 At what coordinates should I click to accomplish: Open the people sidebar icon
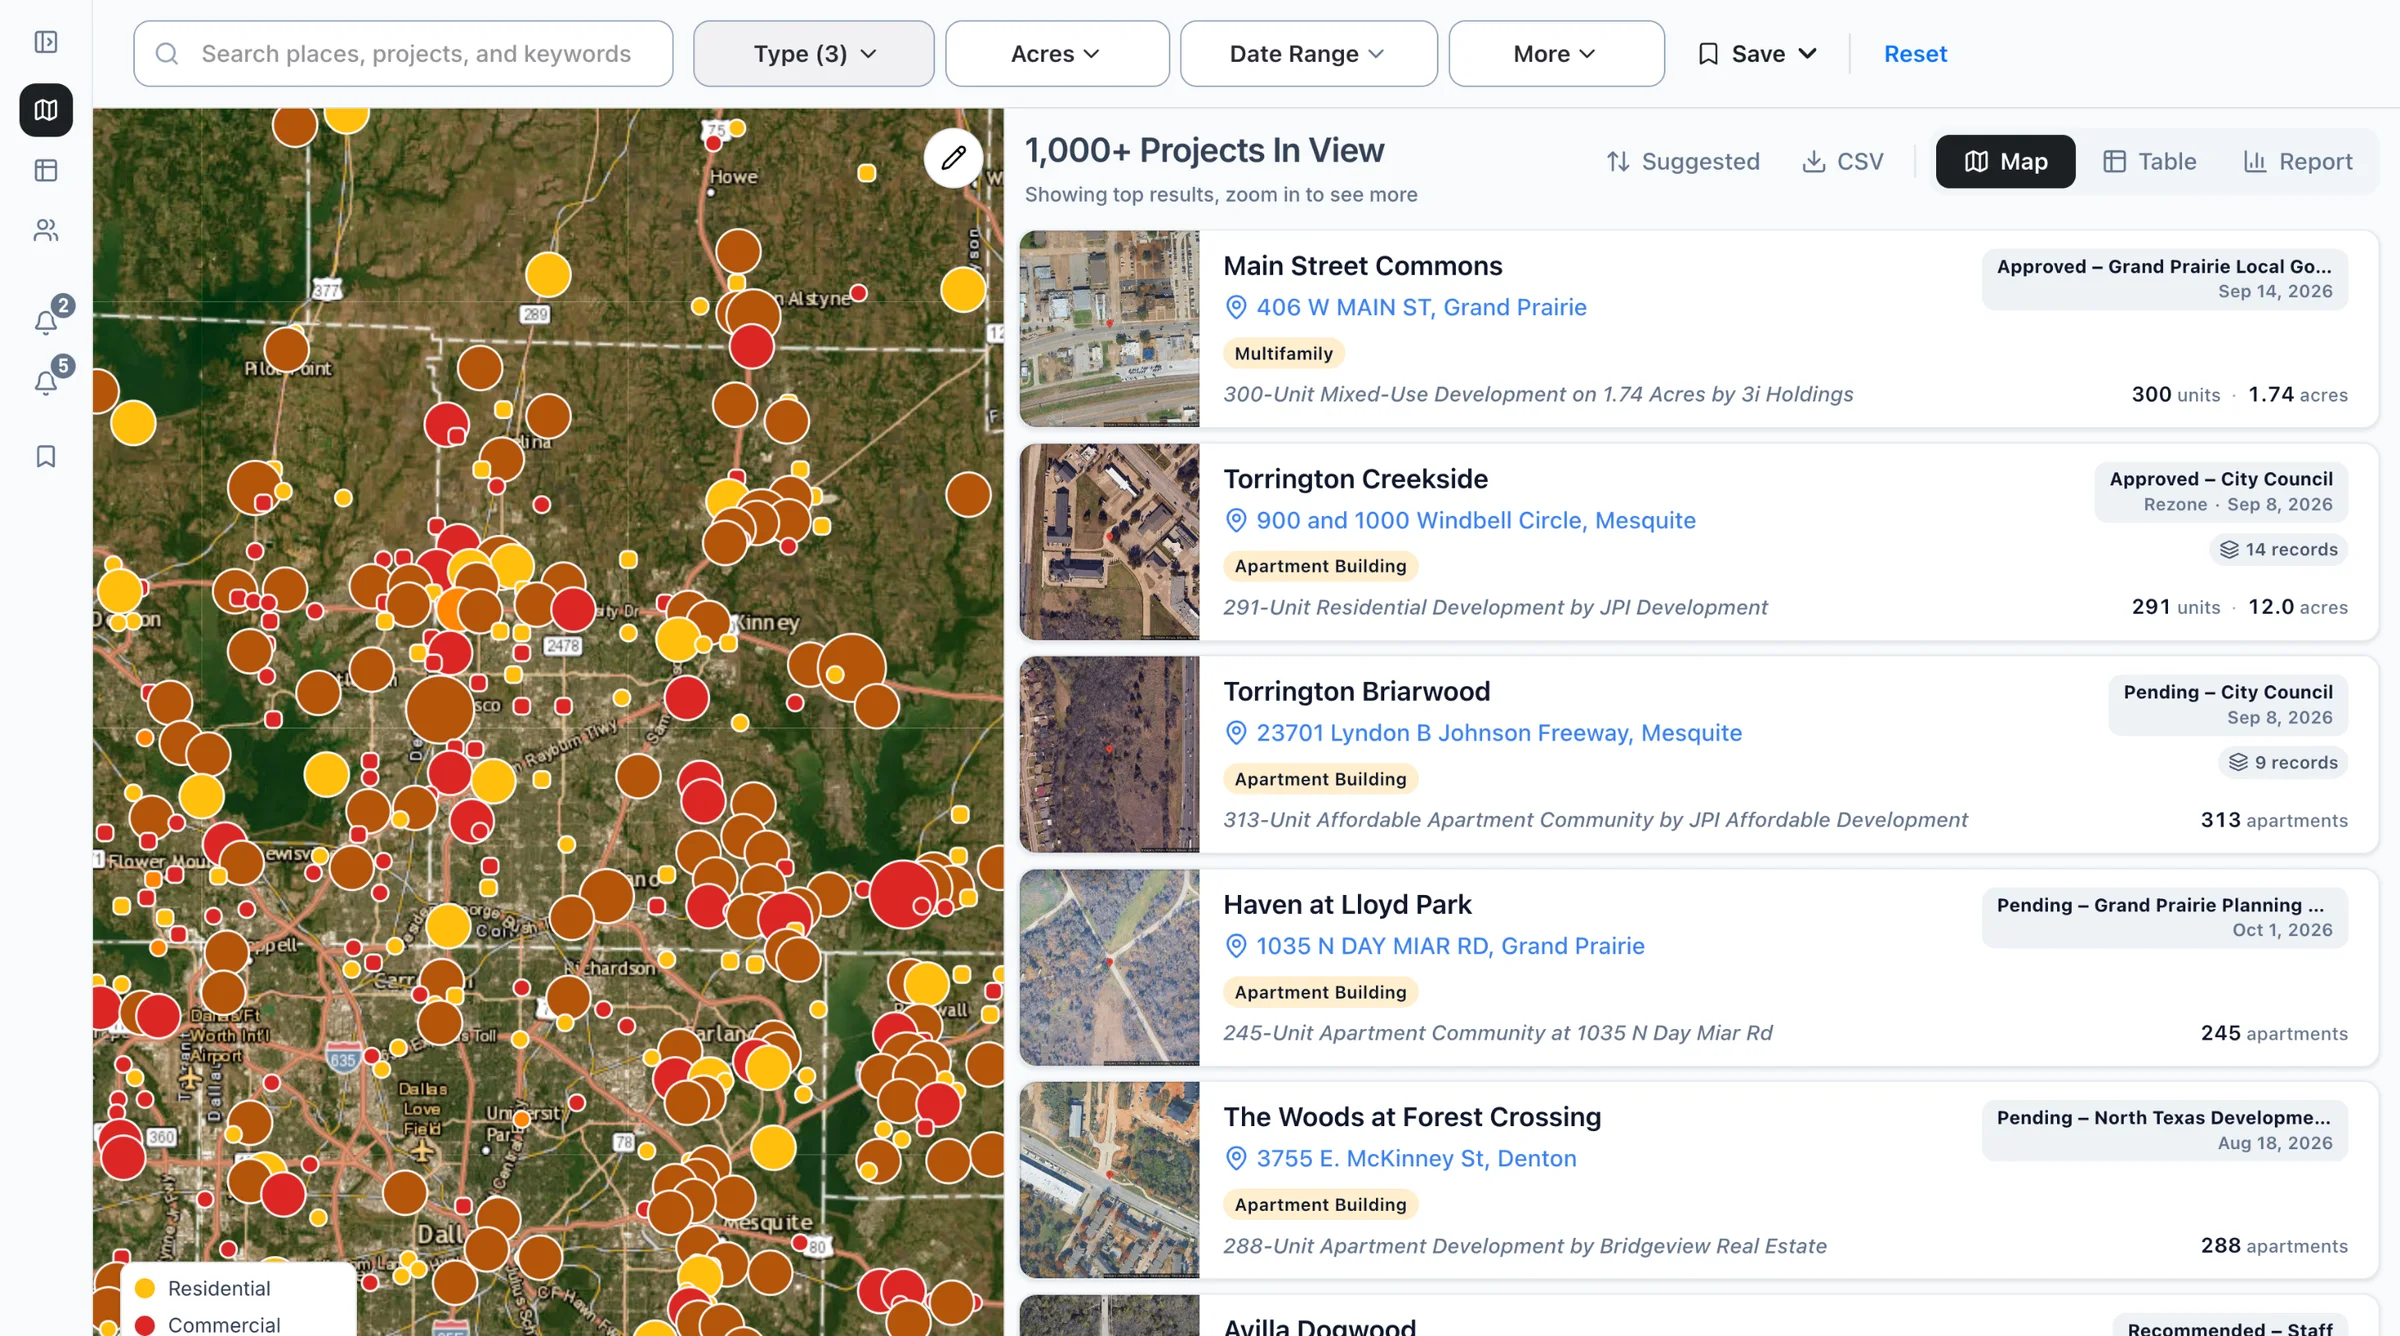tap(46, 231)
